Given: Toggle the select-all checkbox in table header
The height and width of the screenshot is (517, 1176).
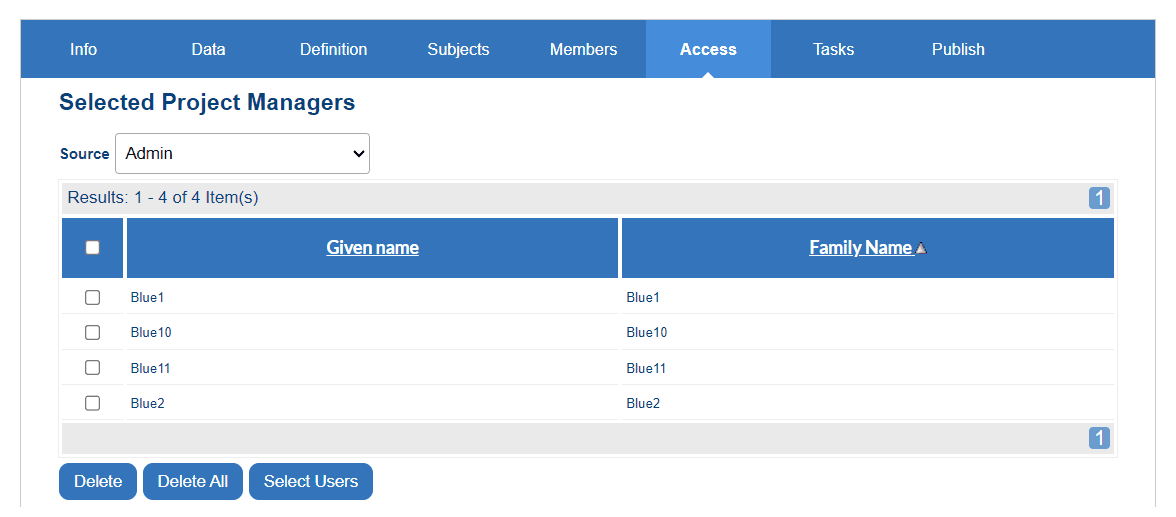Looking at the screenshot, I should [x=93, y=248].
